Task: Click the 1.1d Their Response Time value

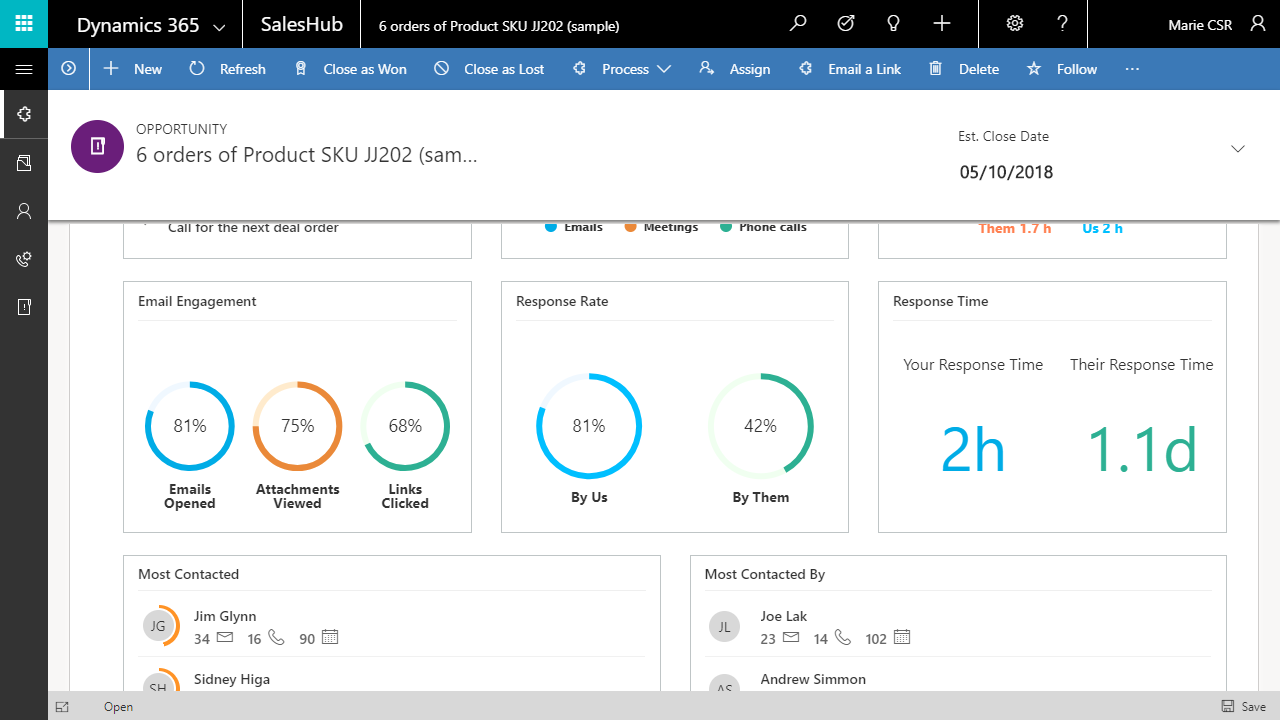Action: tap(1142, 450)
